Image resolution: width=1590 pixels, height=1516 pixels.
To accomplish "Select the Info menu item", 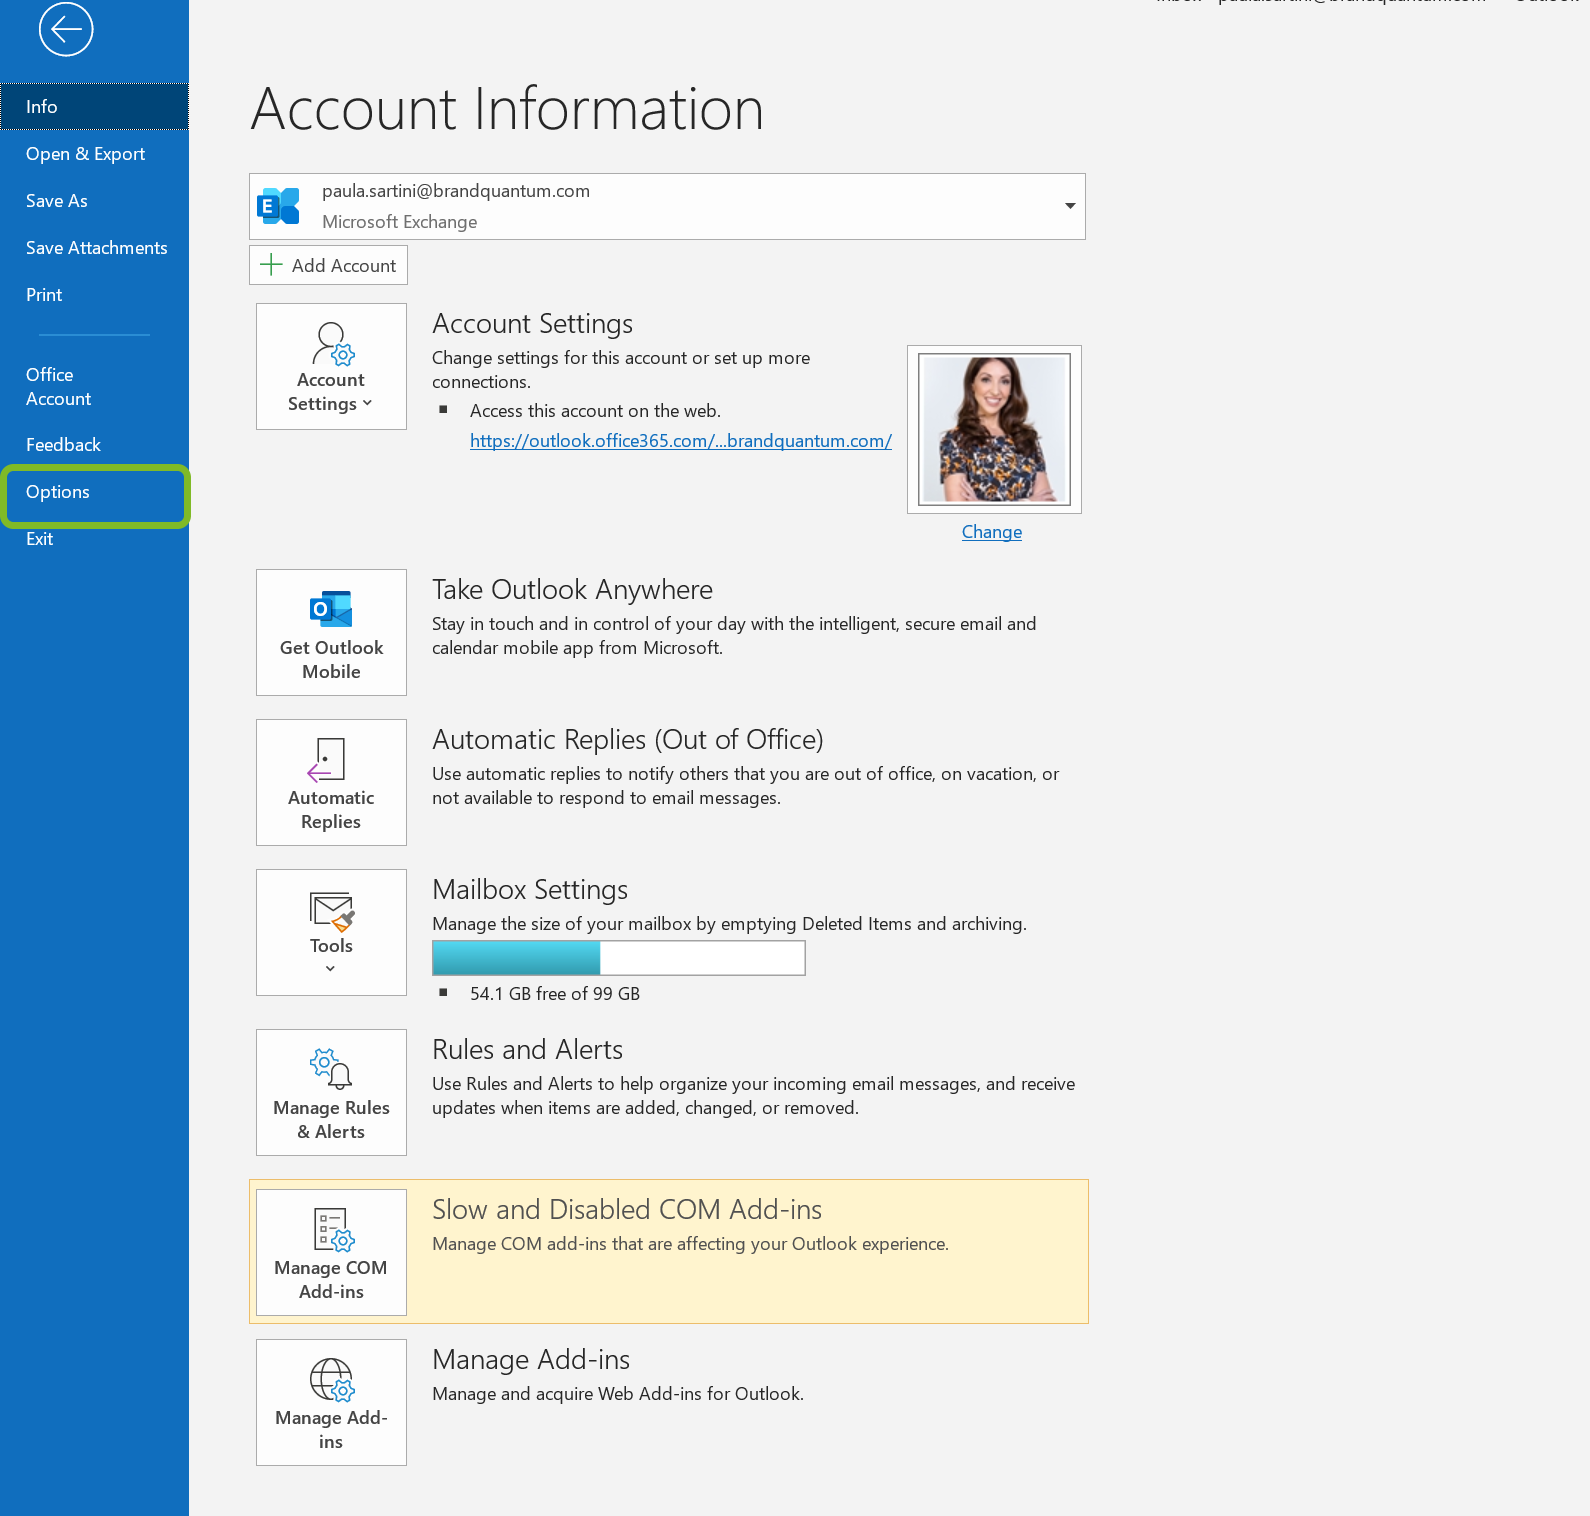I will pos(94,107).
